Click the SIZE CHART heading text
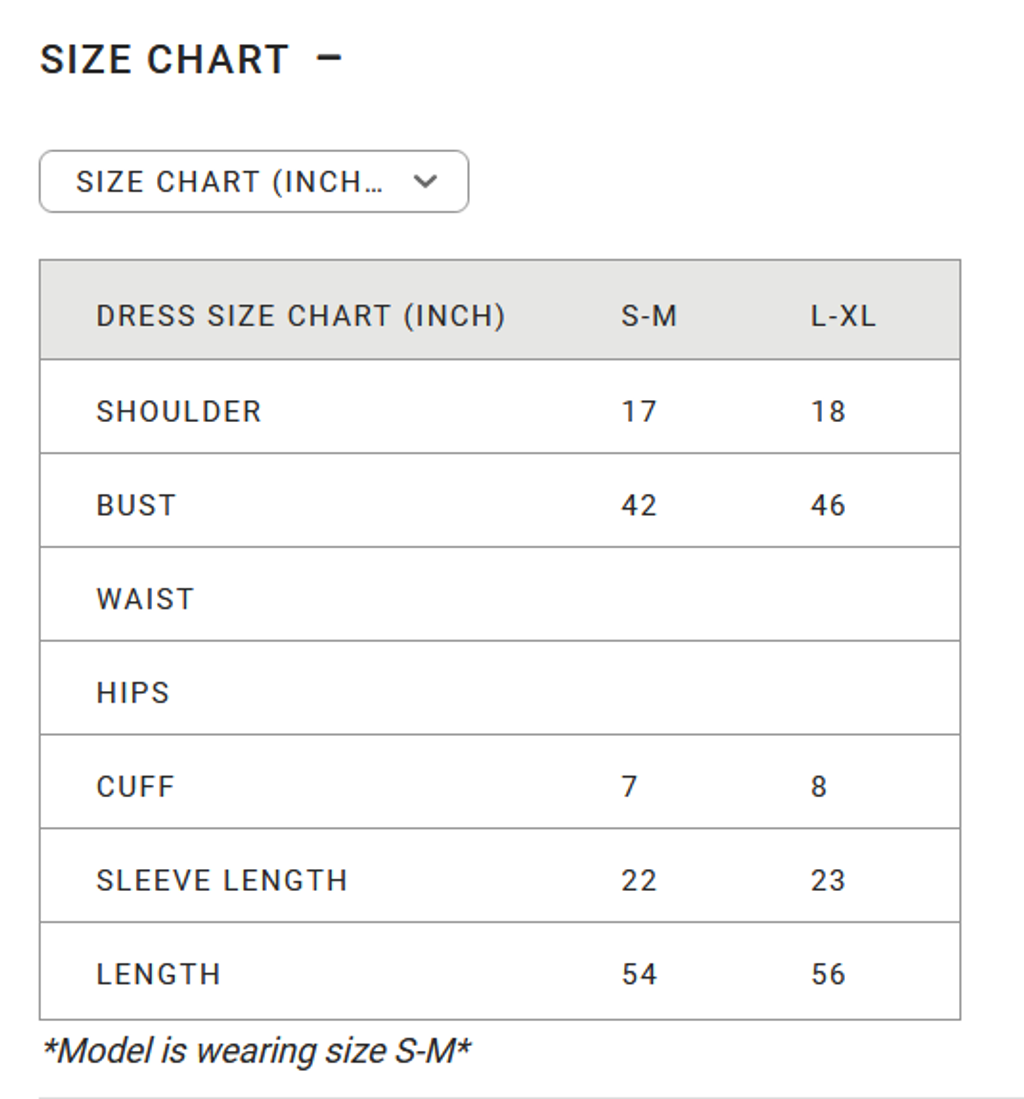Viewport: 1024px width, 1099px height. pos(164,60)
